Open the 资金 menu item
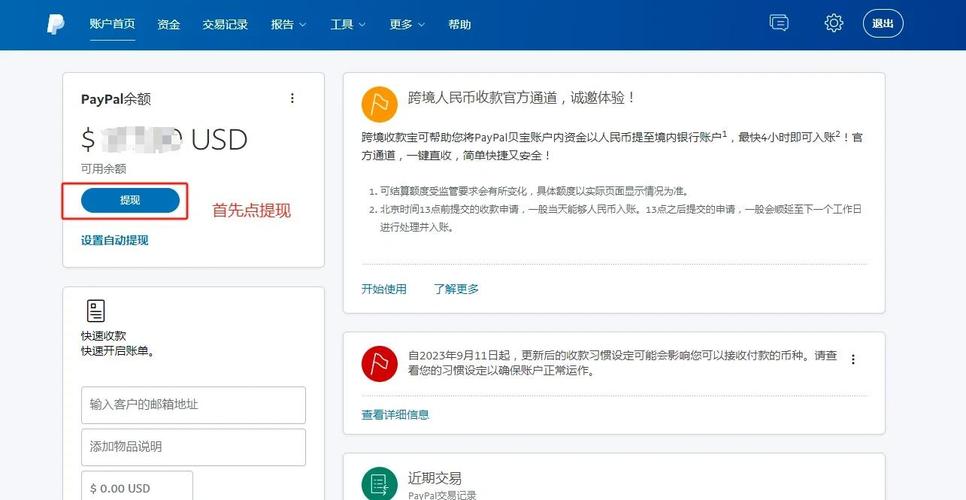Screen dimensions: 966x500 click(168, 25)
